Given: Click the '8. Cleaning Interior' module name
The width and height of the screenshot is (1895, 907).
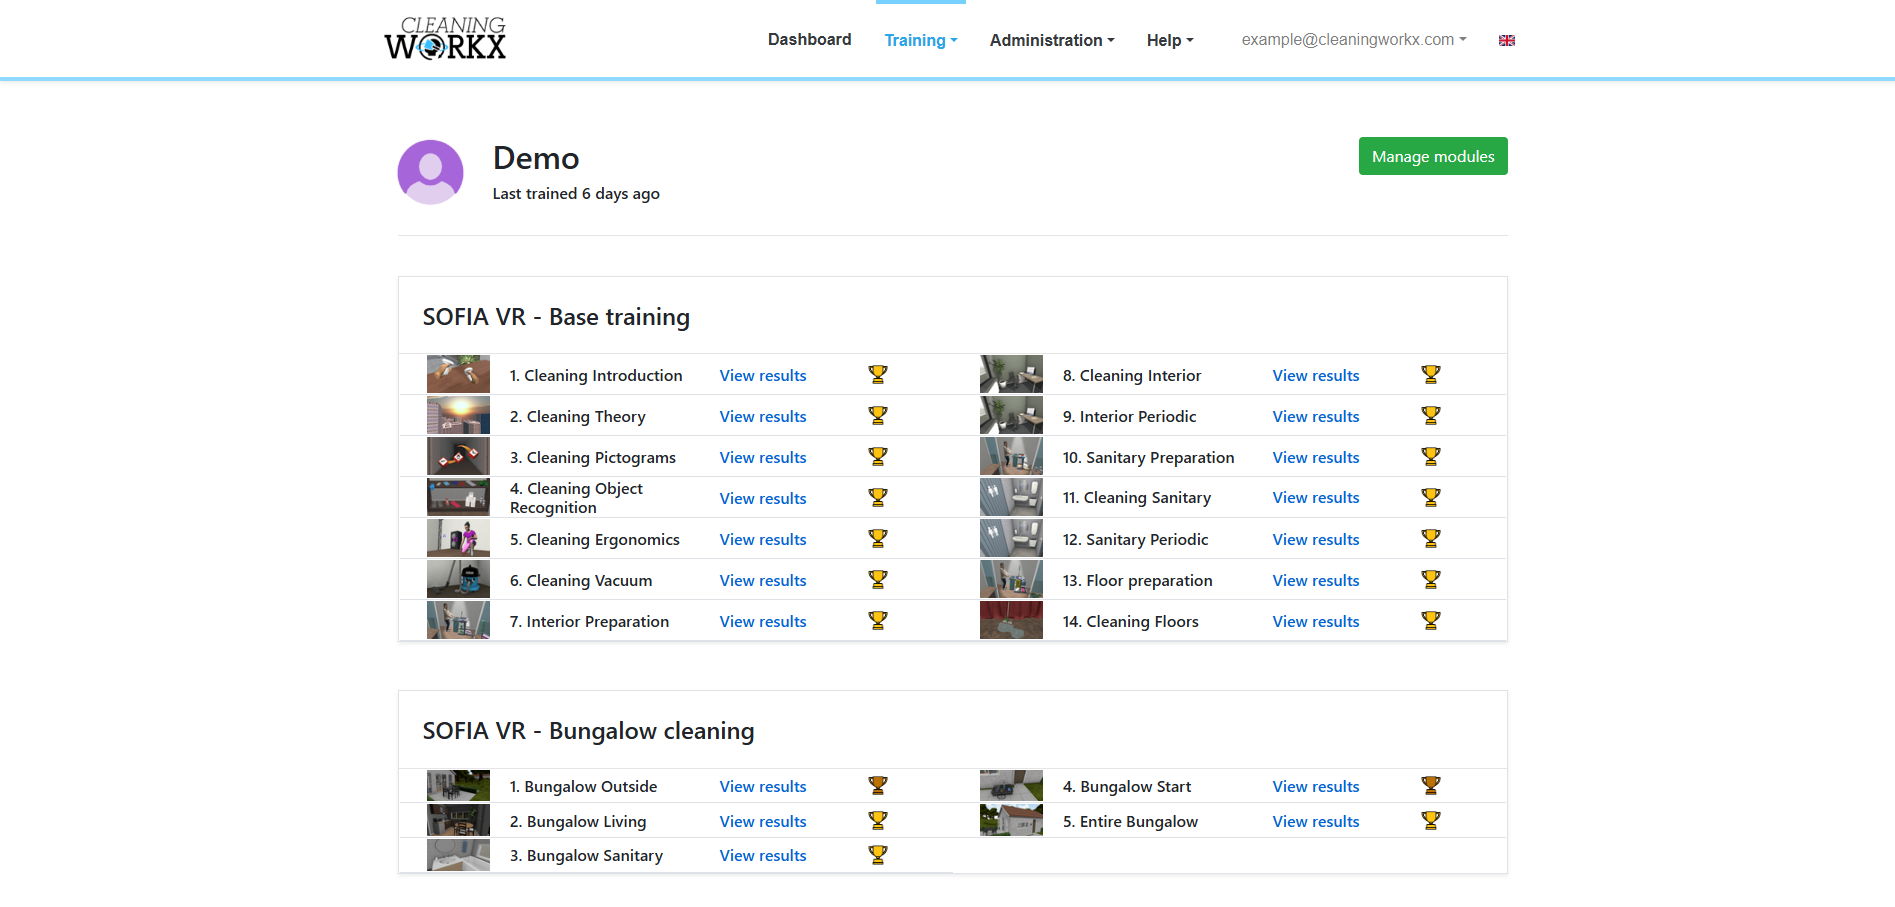Looking at the screenshot, I should pos(1132,375).
